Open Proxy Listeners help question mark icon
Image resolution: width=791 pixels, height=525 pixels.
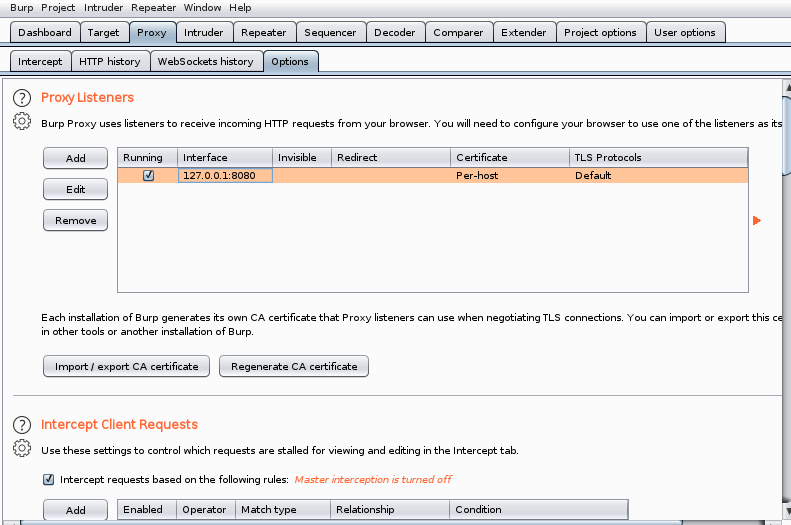pyautogui.click(x=22, y=97)
